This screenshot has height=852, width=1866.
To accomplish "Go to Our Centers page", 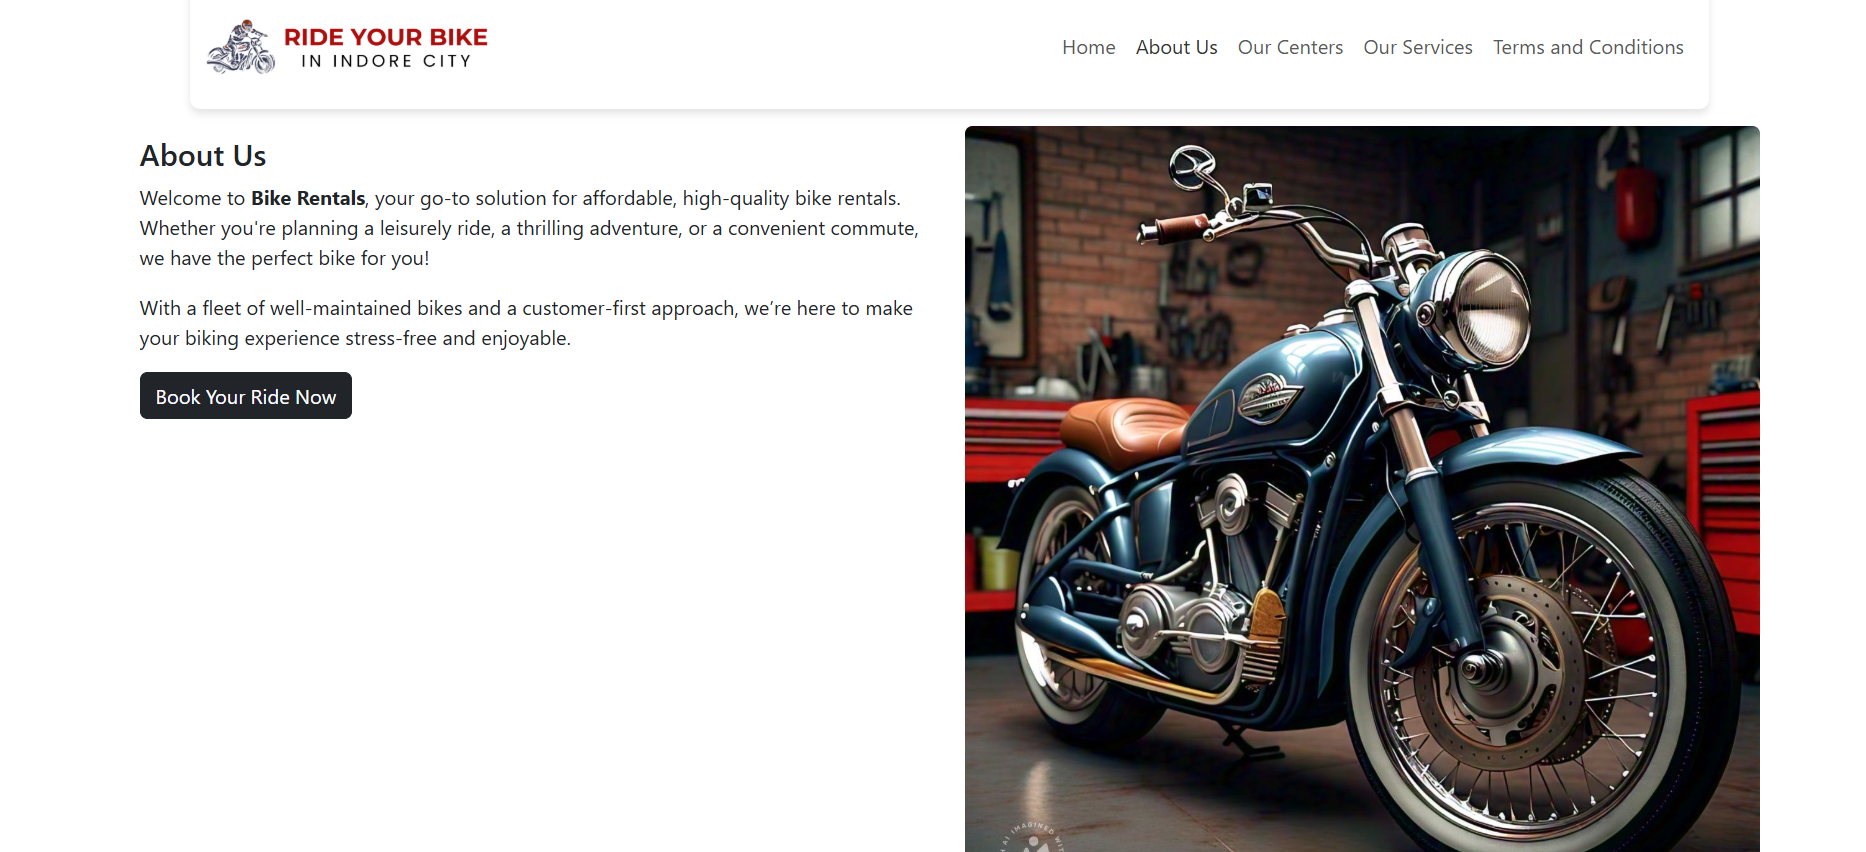I will coord(1290,47).
